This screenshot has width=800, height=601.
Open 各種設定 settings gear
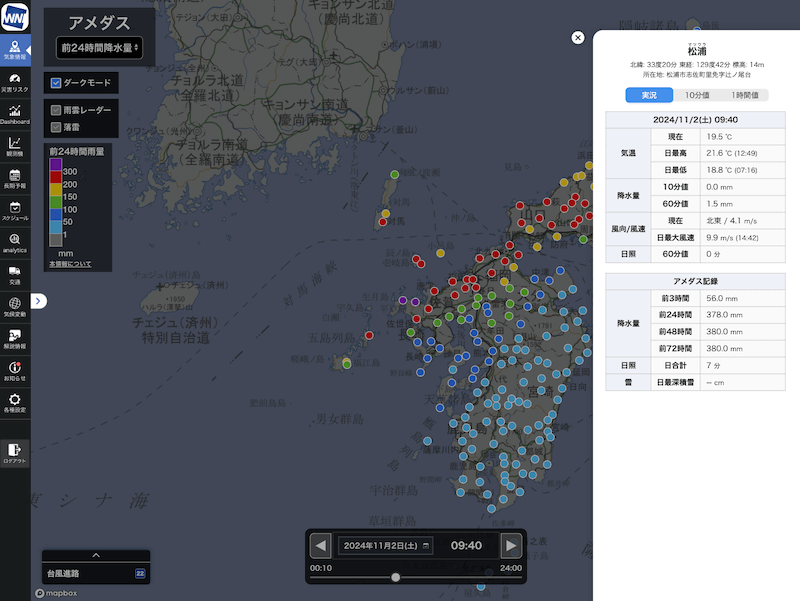pyautogui.click(x=15, y=403)
